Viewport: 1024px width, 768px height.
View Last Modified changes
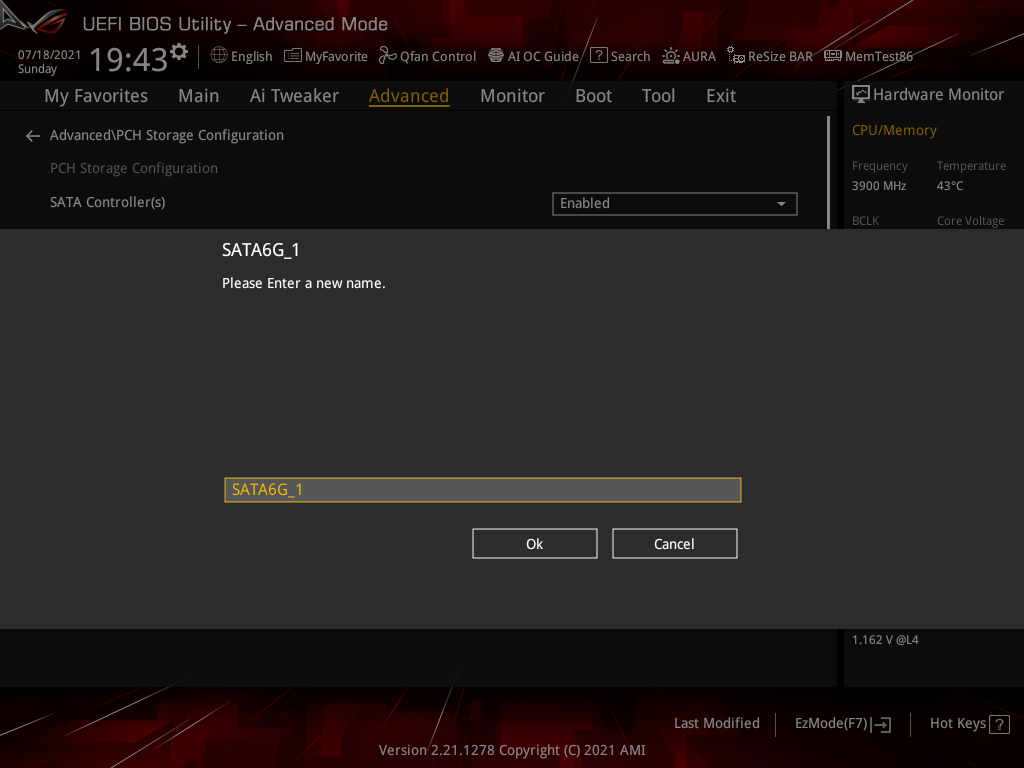click(716, 723)
